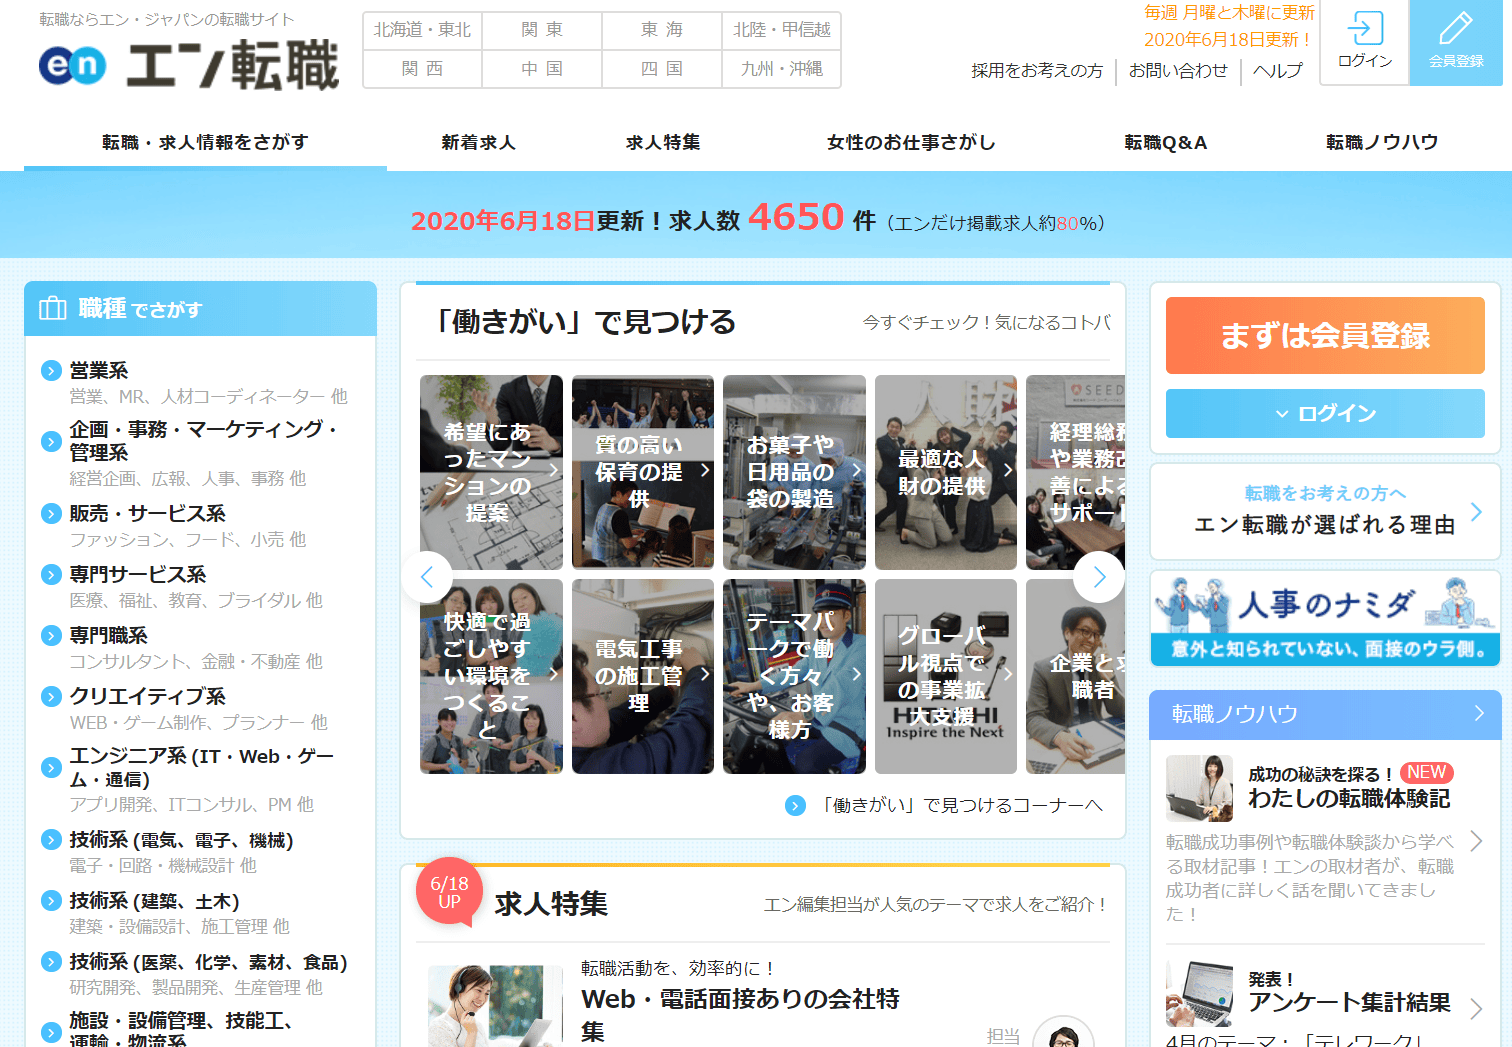Viewport: 1512px width, 1047px height.
Task: Open the 新着求人 navigation tab
Action: pos(478,142)
